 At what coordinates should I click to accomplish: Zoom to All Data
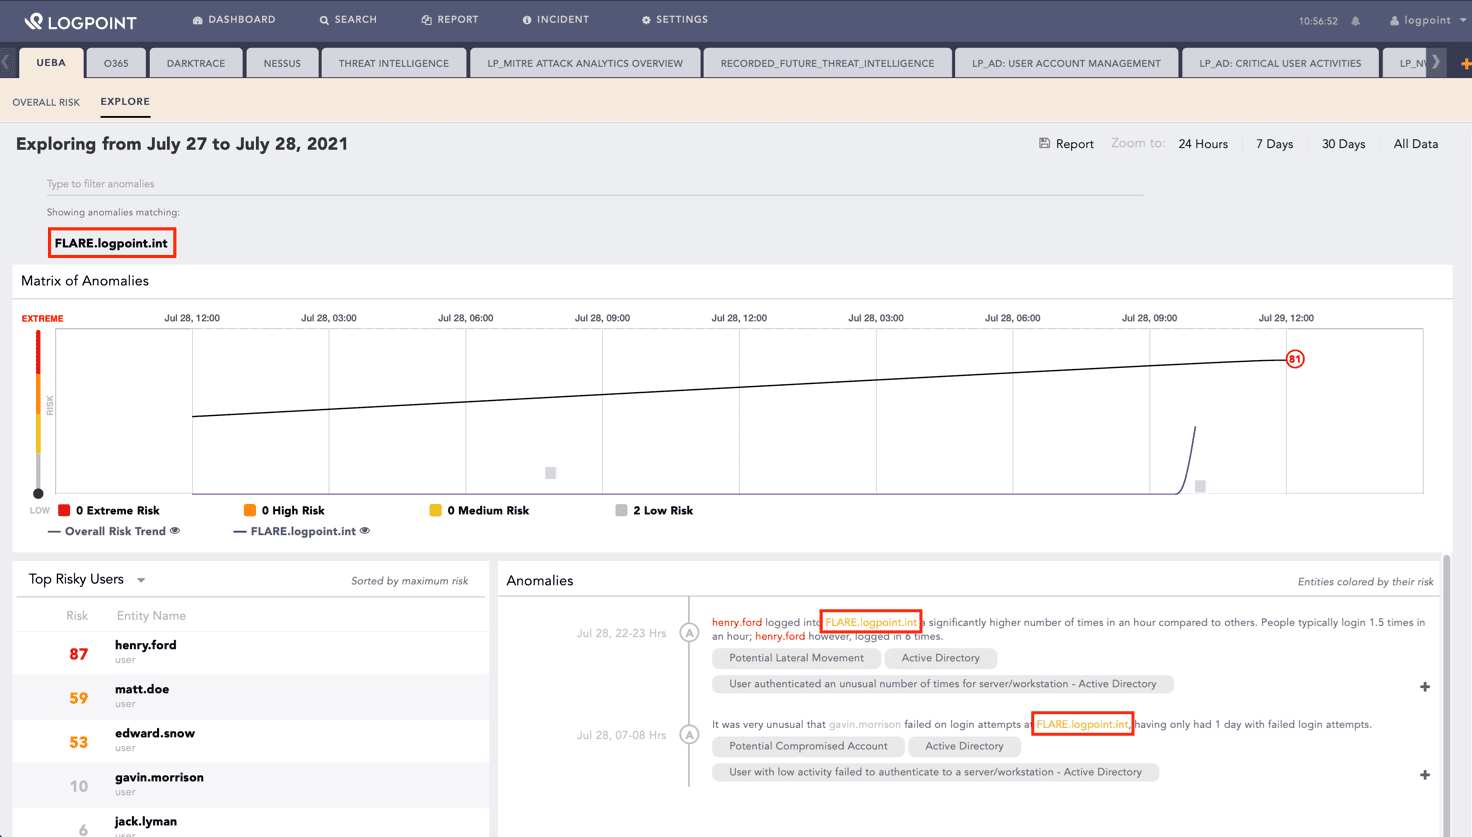tap(1416, 144)
